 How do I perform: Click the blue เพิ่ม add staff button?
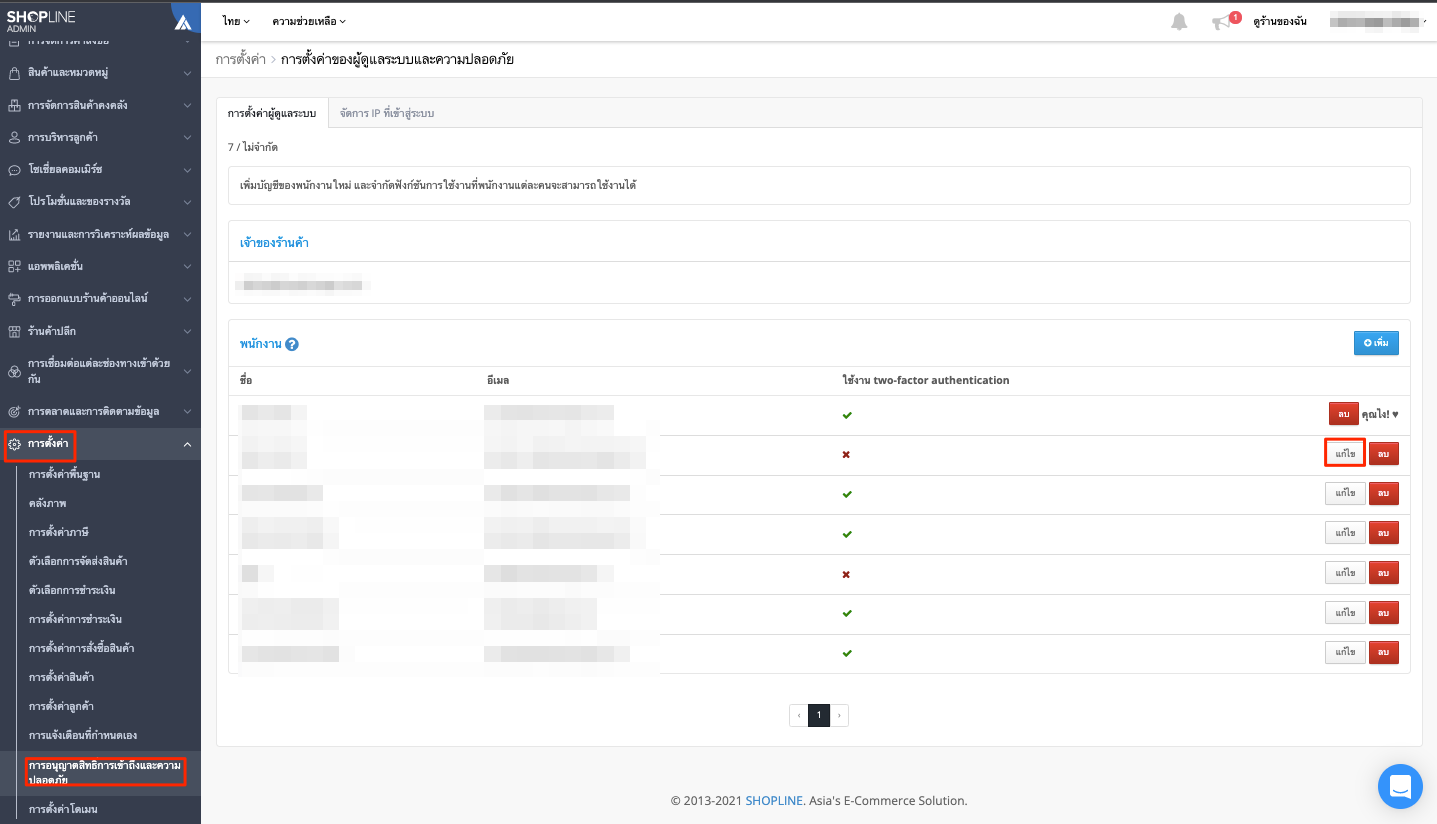pos(1376,343)
